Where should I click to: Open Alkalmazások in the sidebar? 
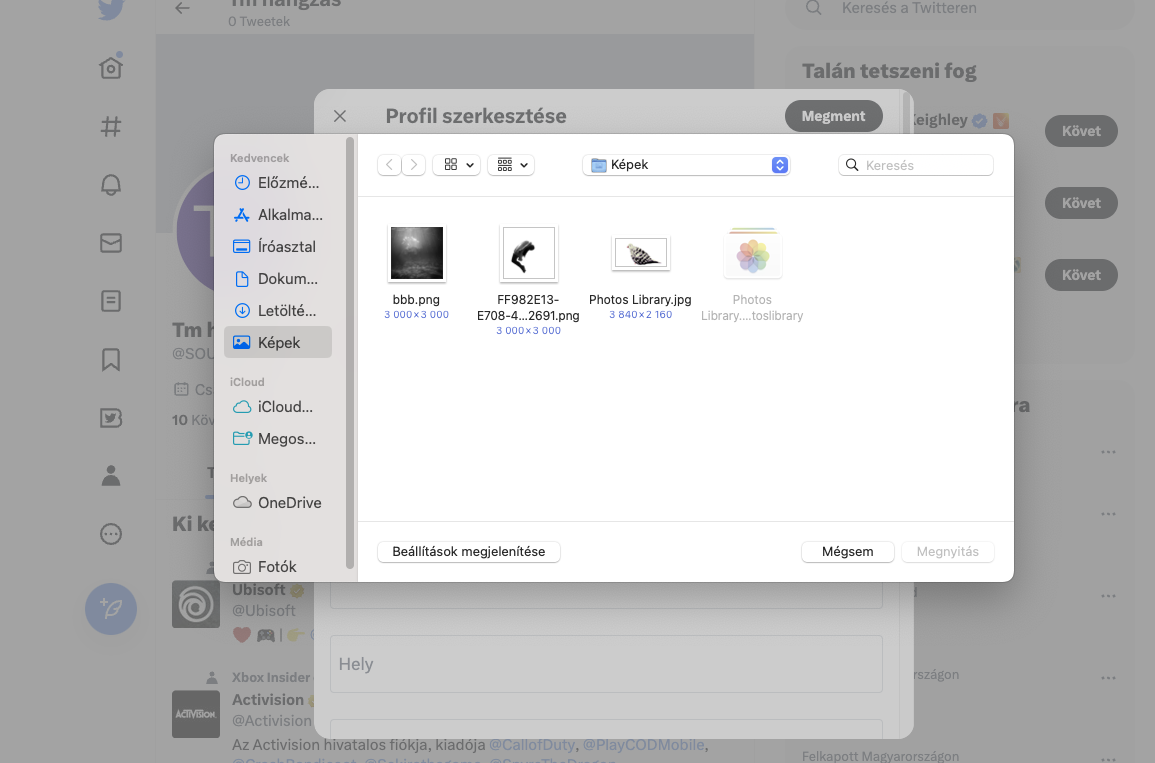coord(278,215)
